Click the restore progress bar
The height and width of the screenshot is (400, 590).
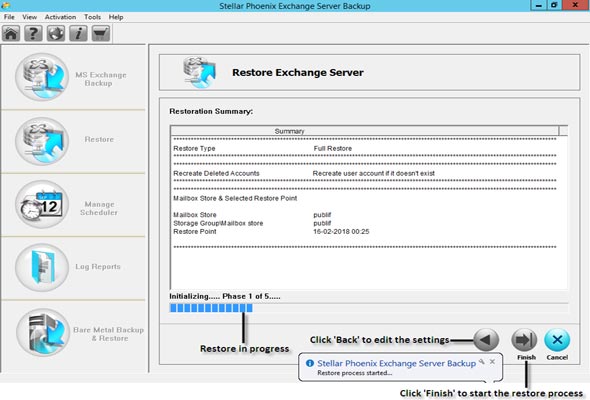pos(369,308)
